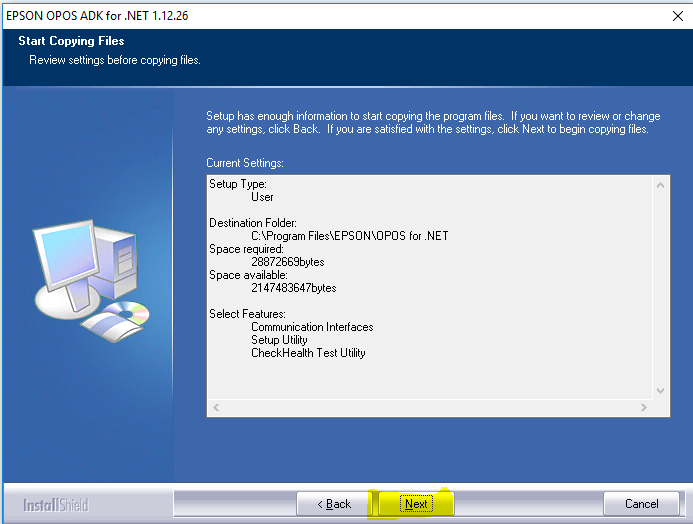Click the computer and CD setup illustration
Viewport: 693px width, 524px height.
click(91, 281)
